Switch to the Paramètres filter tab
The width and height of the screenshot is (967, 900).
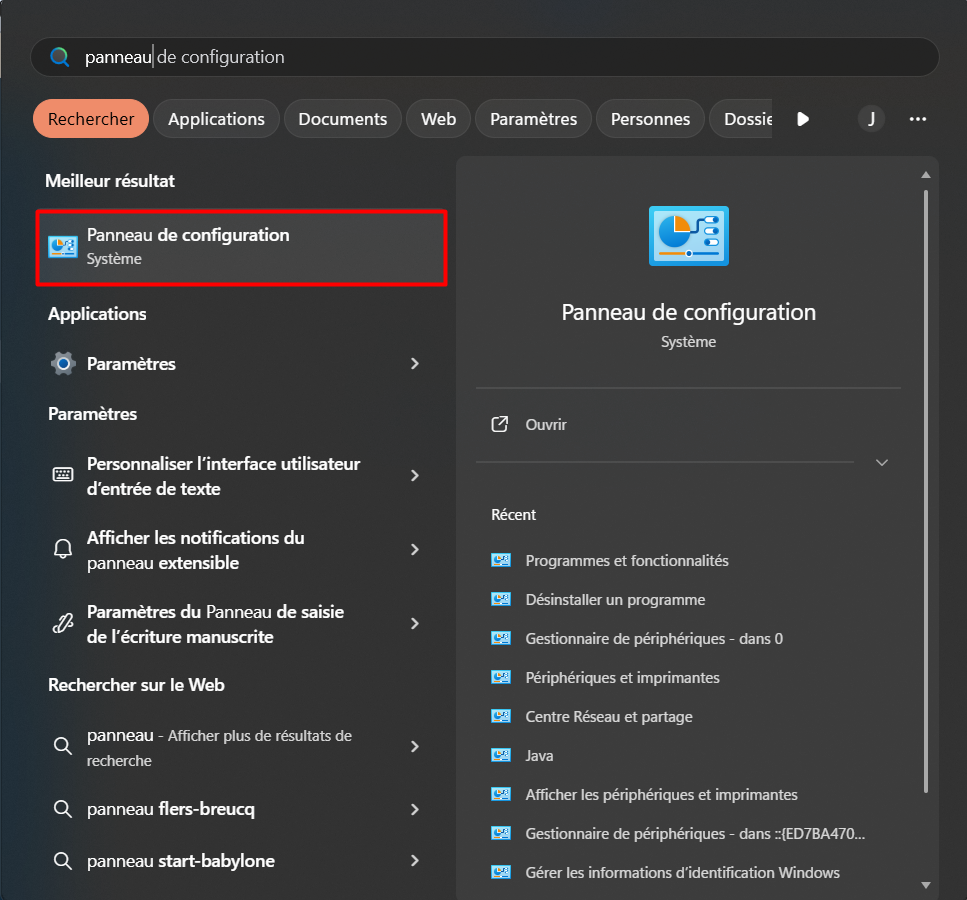pos(533,119)
